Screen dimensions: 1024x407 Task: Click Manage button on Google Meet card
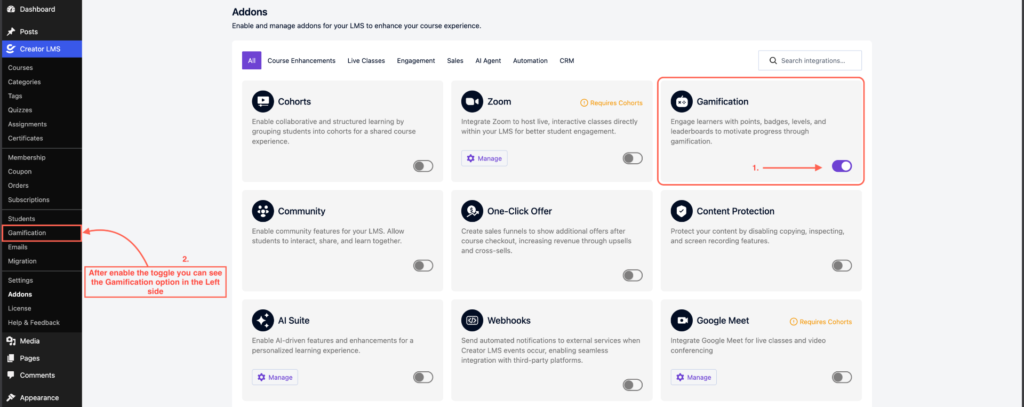pyautogui.click(x=694, y=377)
